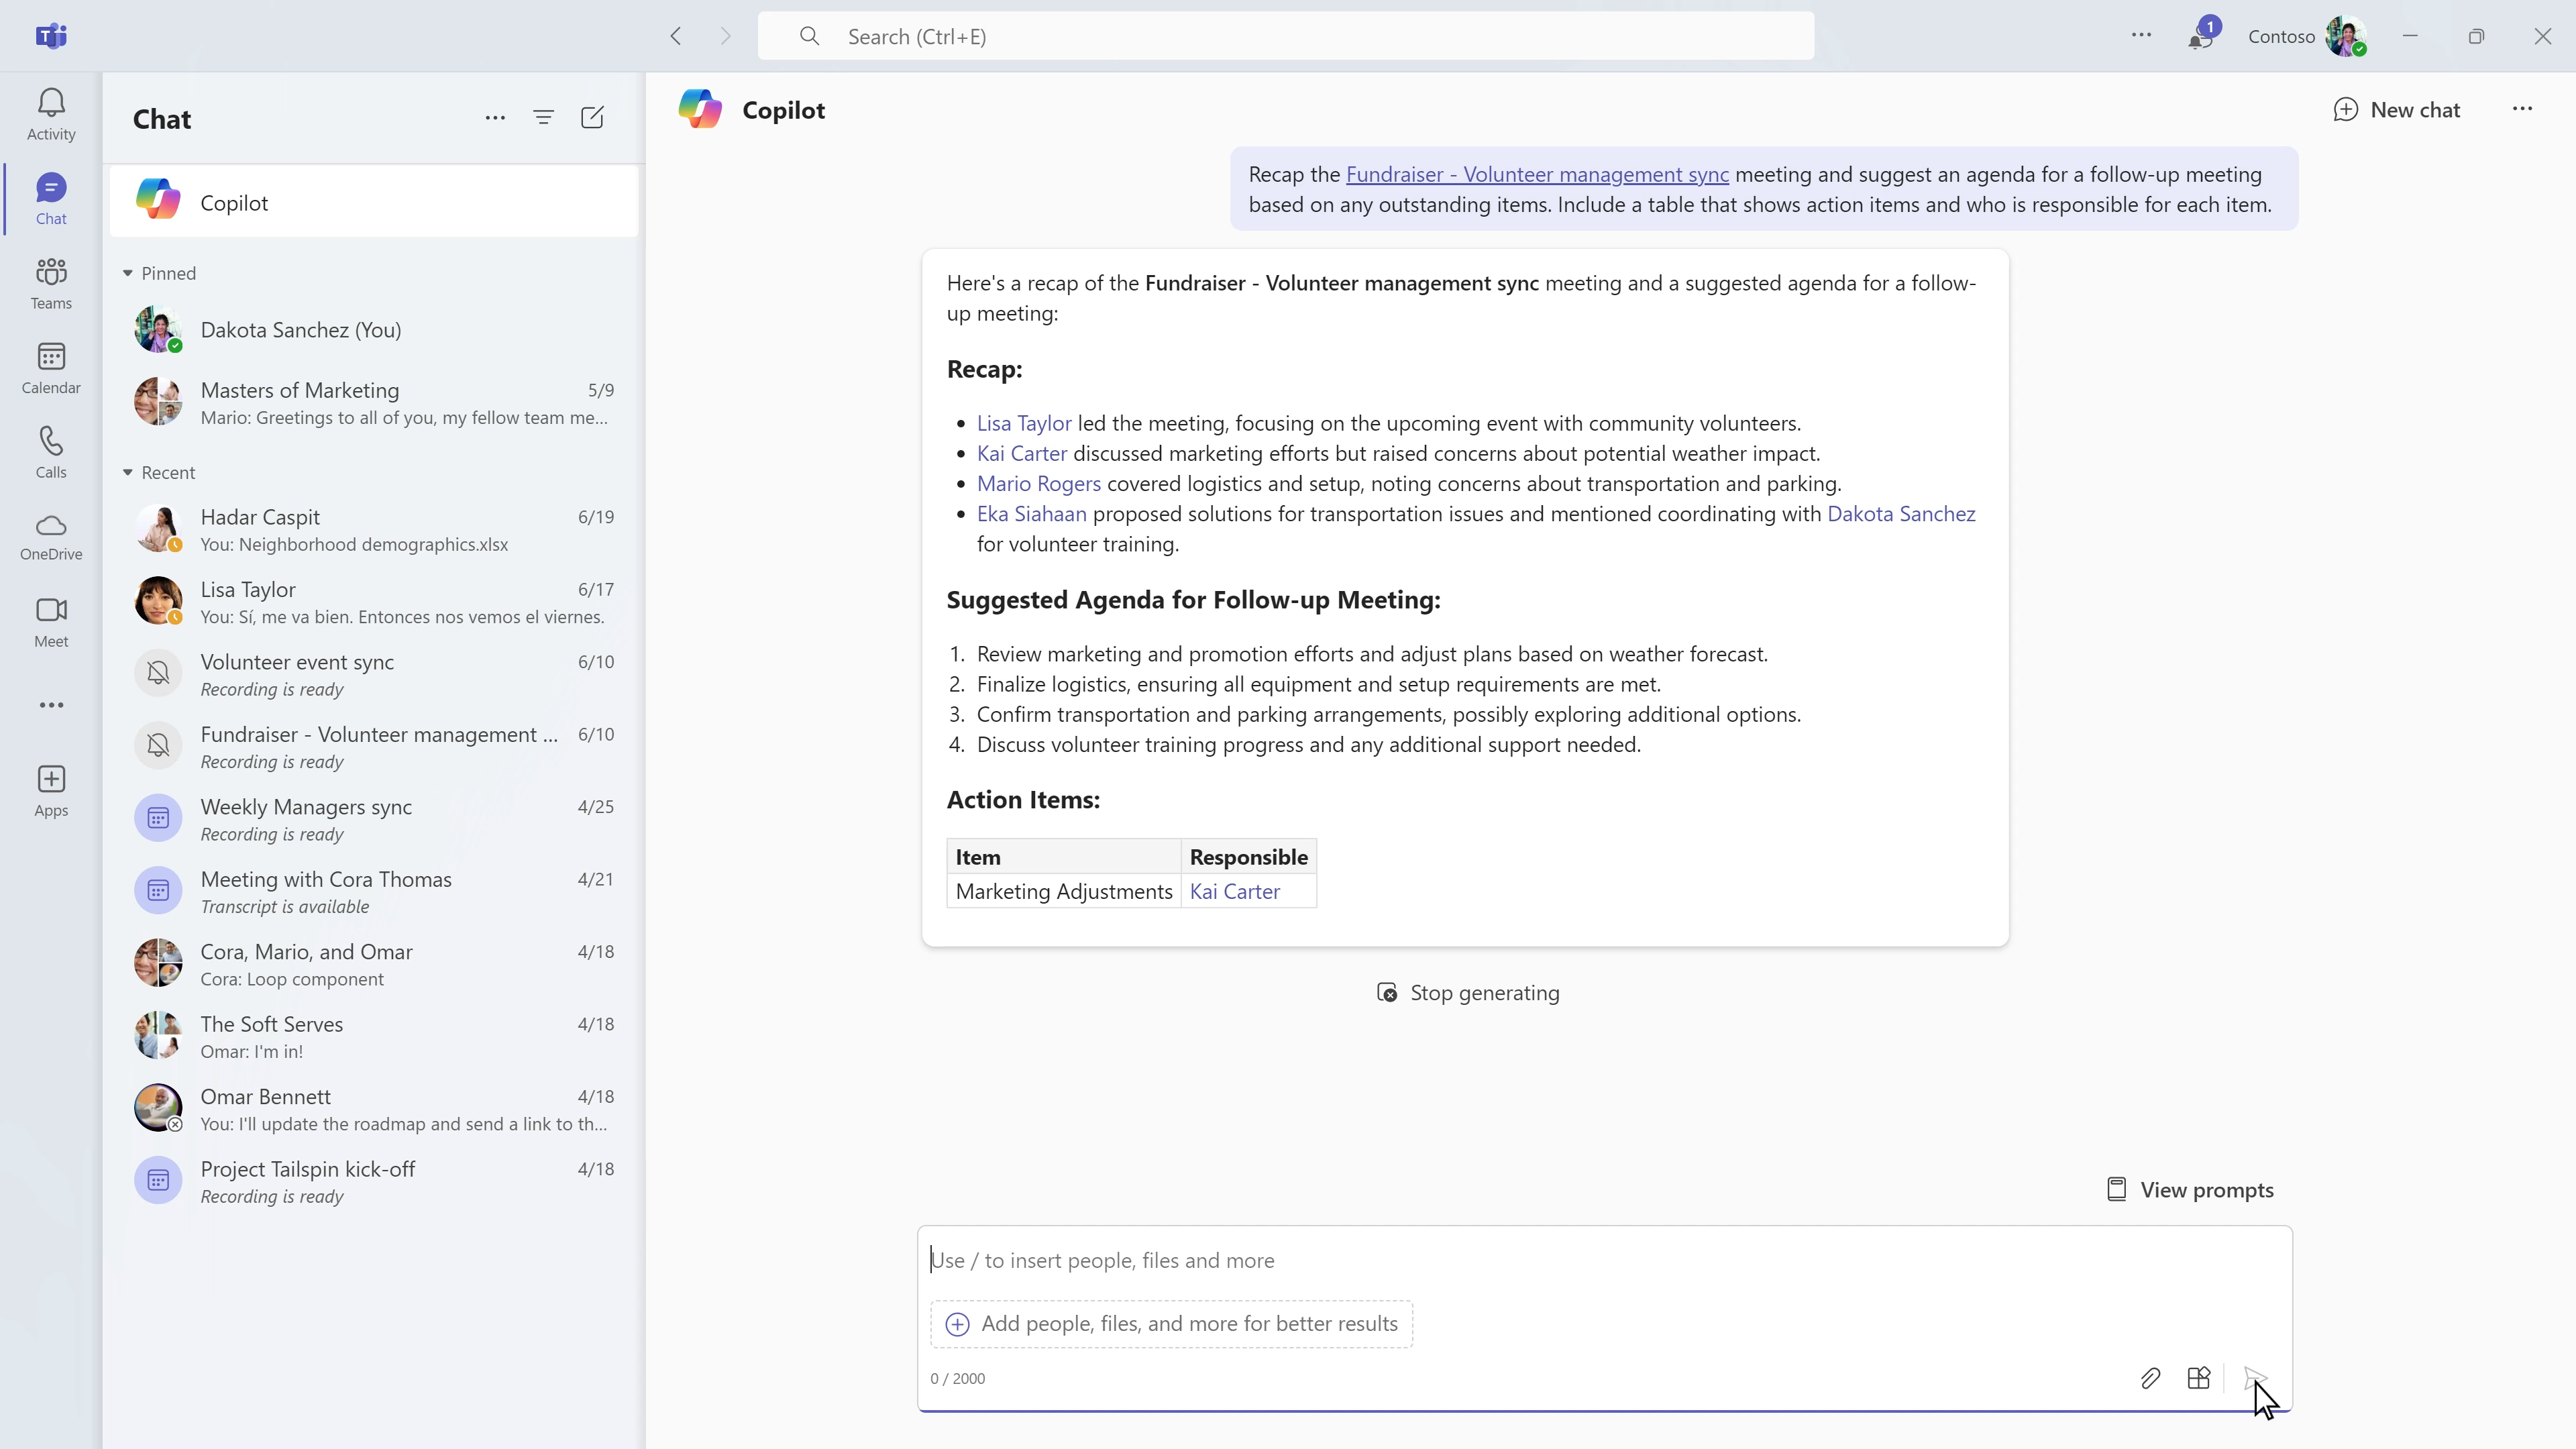The width and height of the screenshot is (2576, 1449).
Task: Click the search box at top
Action: tap(1285, 37)
